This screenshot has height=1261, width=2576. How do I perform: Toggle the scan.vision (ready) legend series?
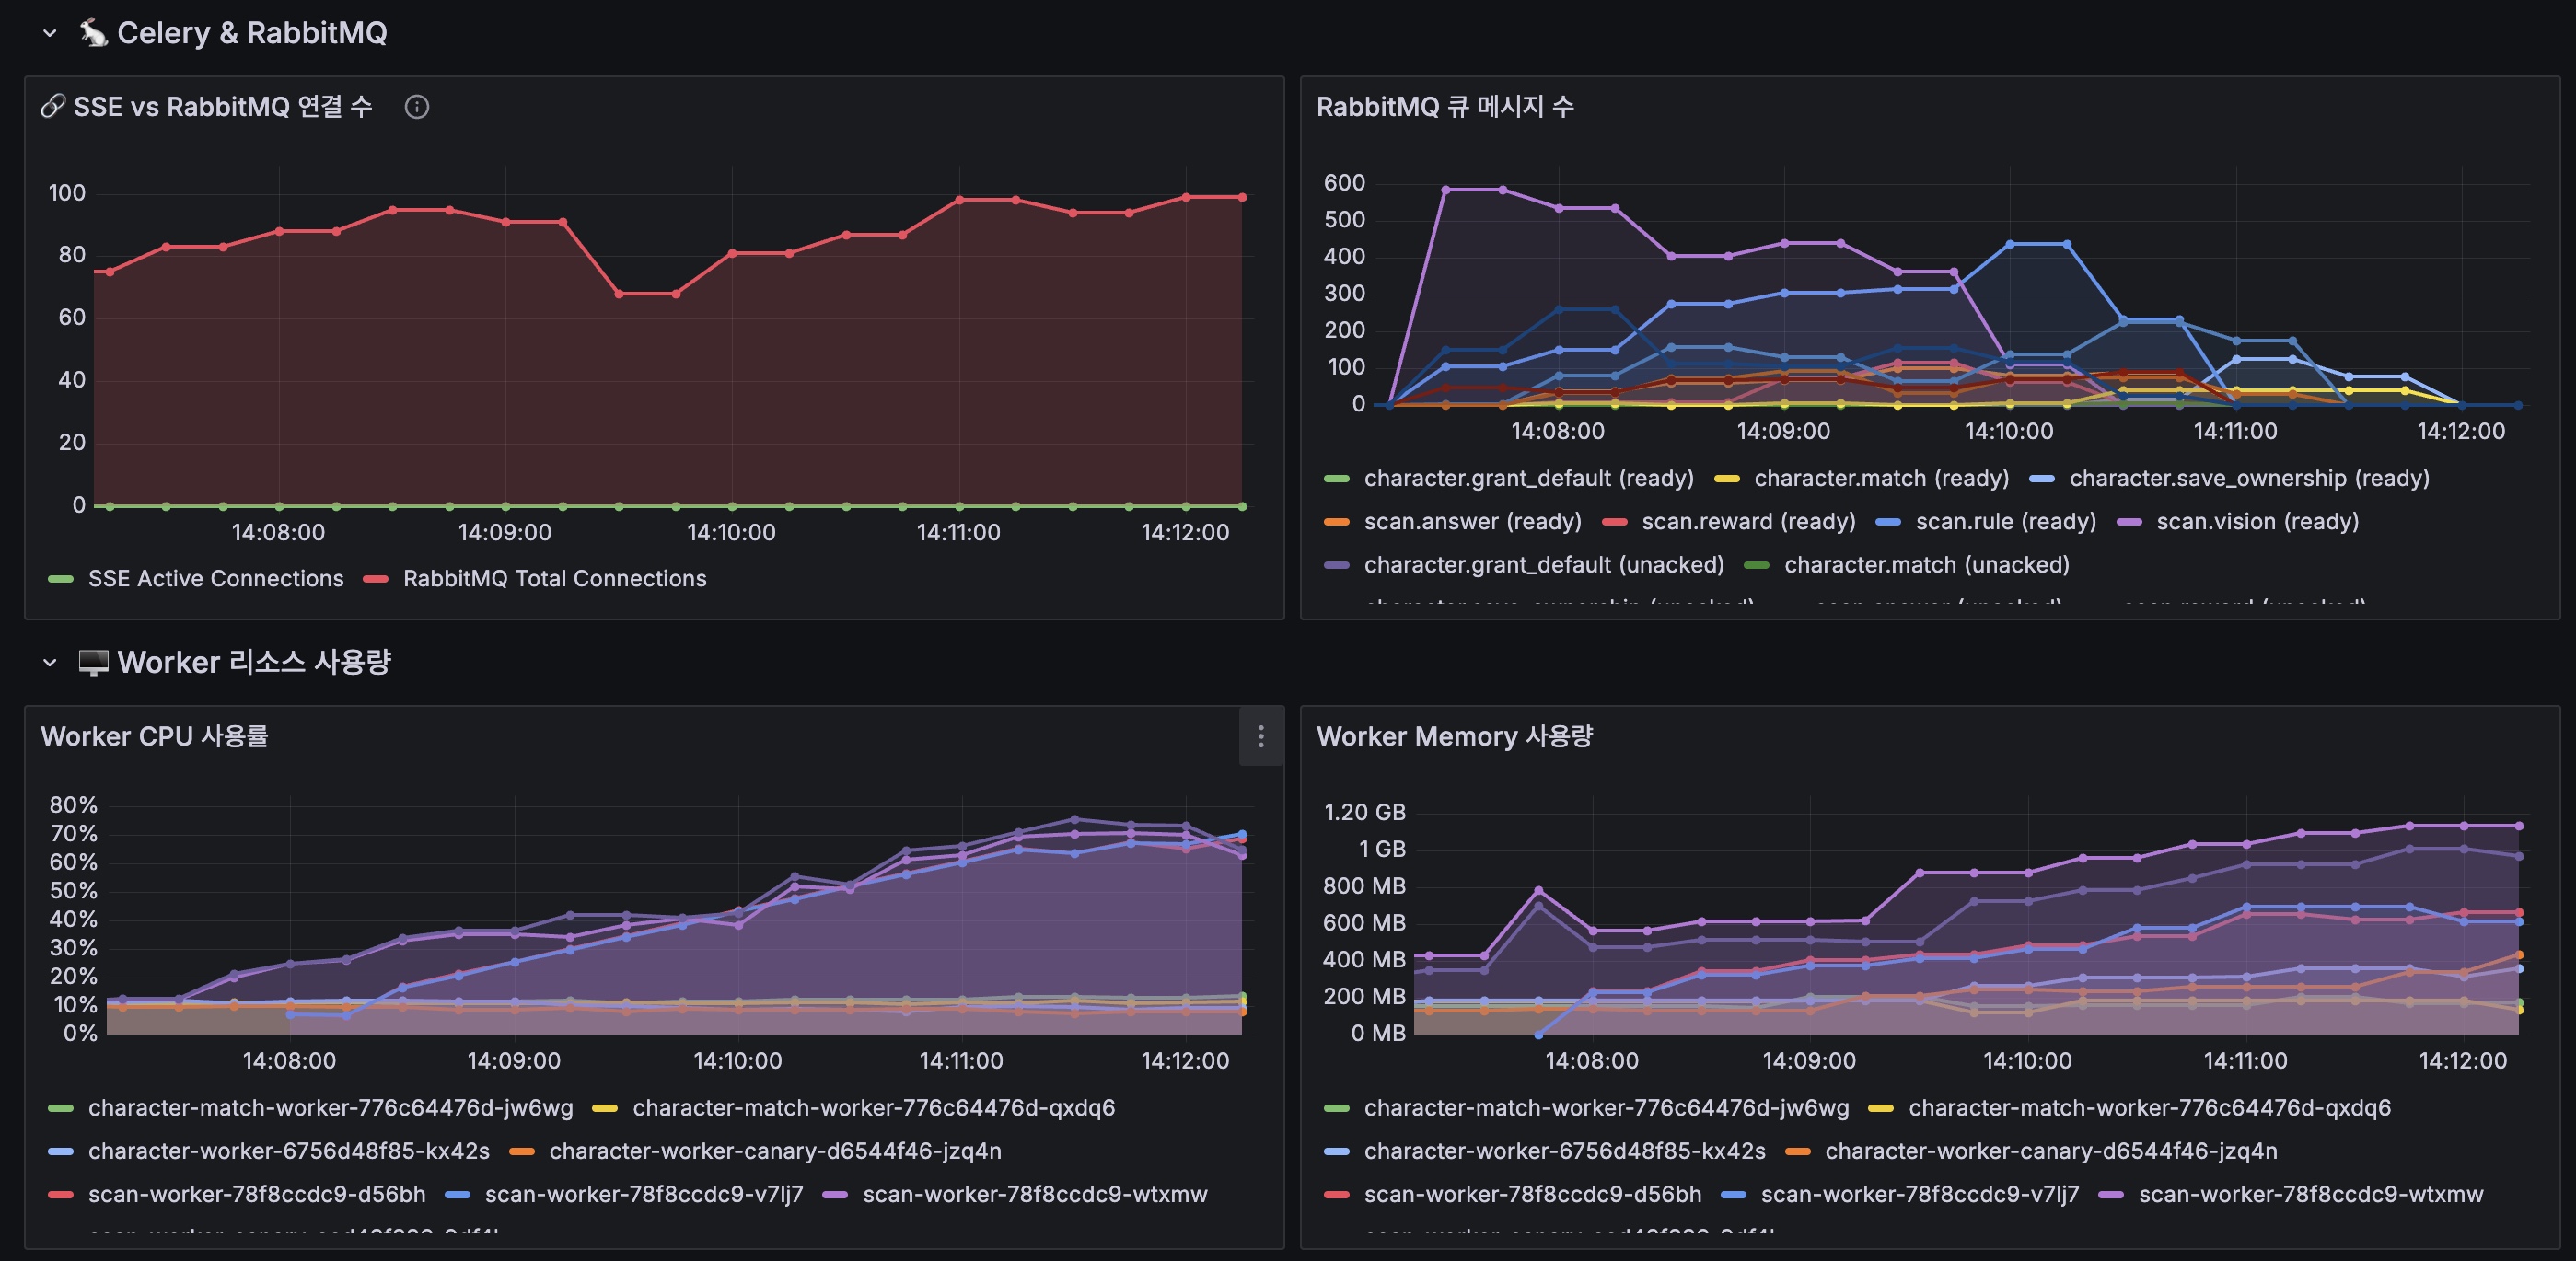click(2257, 522)
